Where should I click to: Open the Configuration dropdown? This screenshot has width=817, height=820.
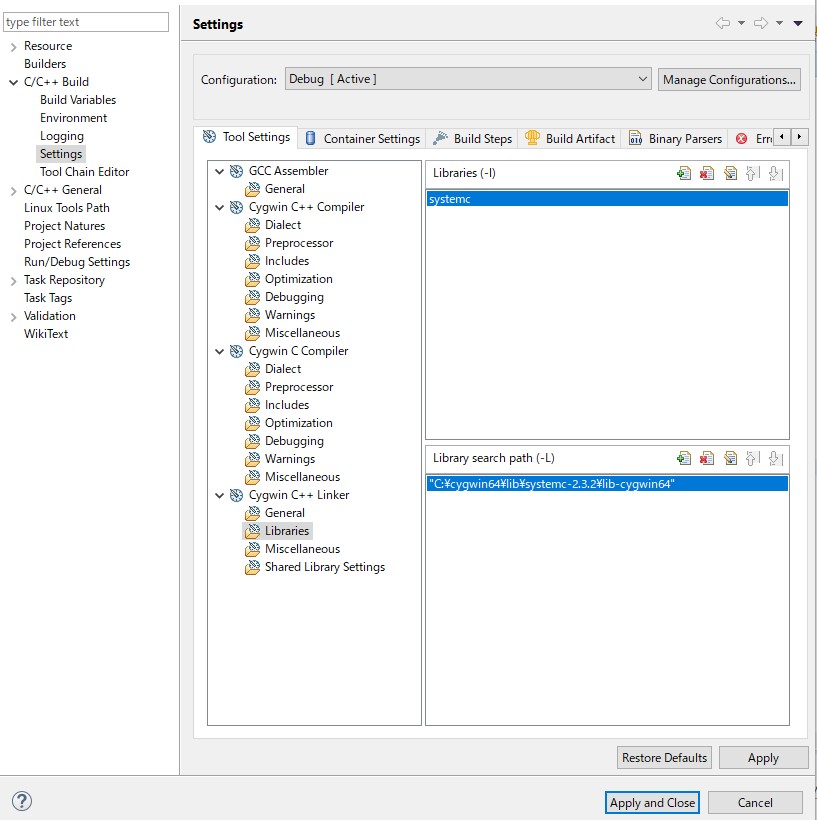[x=643, y=78]
